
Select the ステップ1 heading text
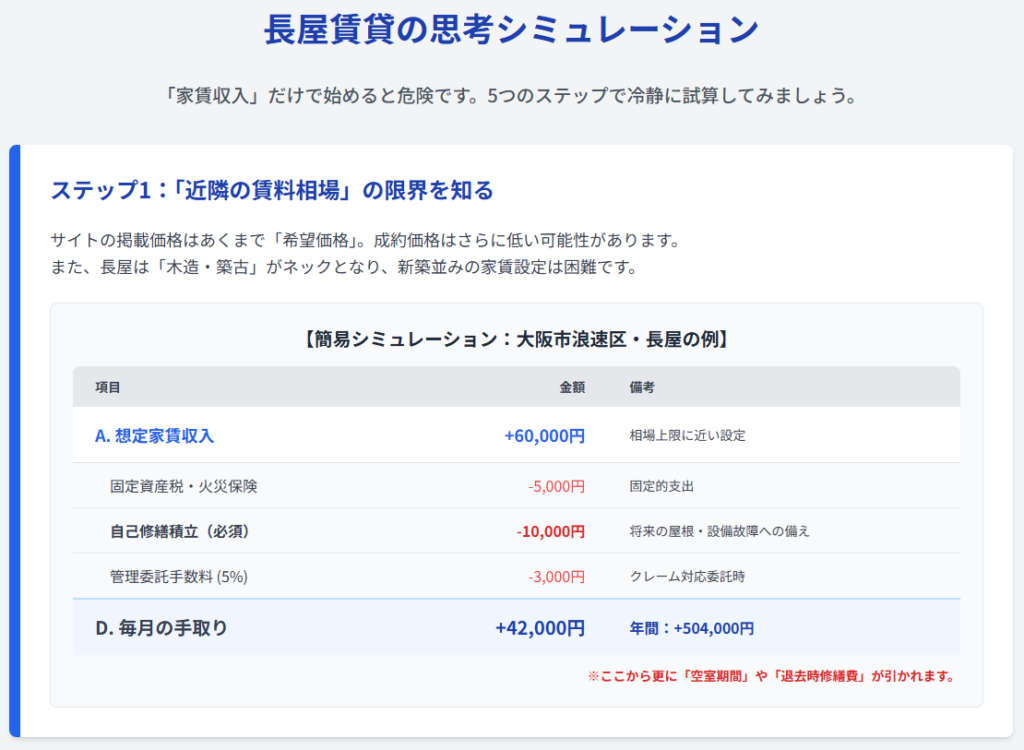point(272,190)
